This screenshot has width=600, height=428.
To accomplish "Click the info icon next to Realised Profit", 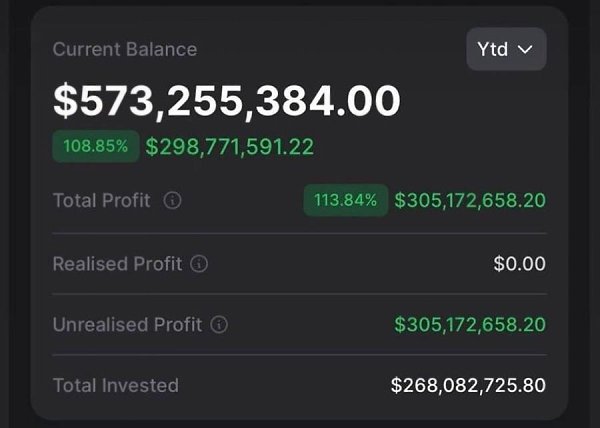I will pyautogui.click(x=199, y=264).
